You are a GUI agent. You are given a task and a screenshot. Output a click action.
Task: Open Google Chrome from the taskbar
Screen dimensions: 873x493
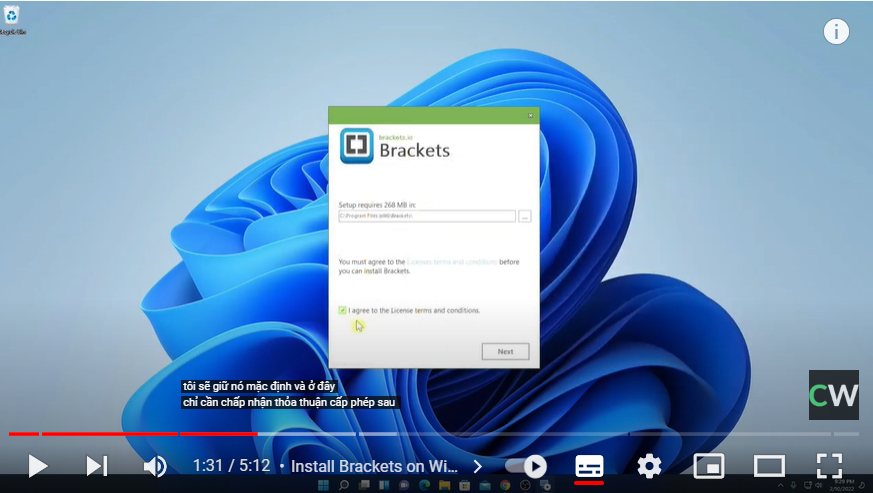[505, 485]
